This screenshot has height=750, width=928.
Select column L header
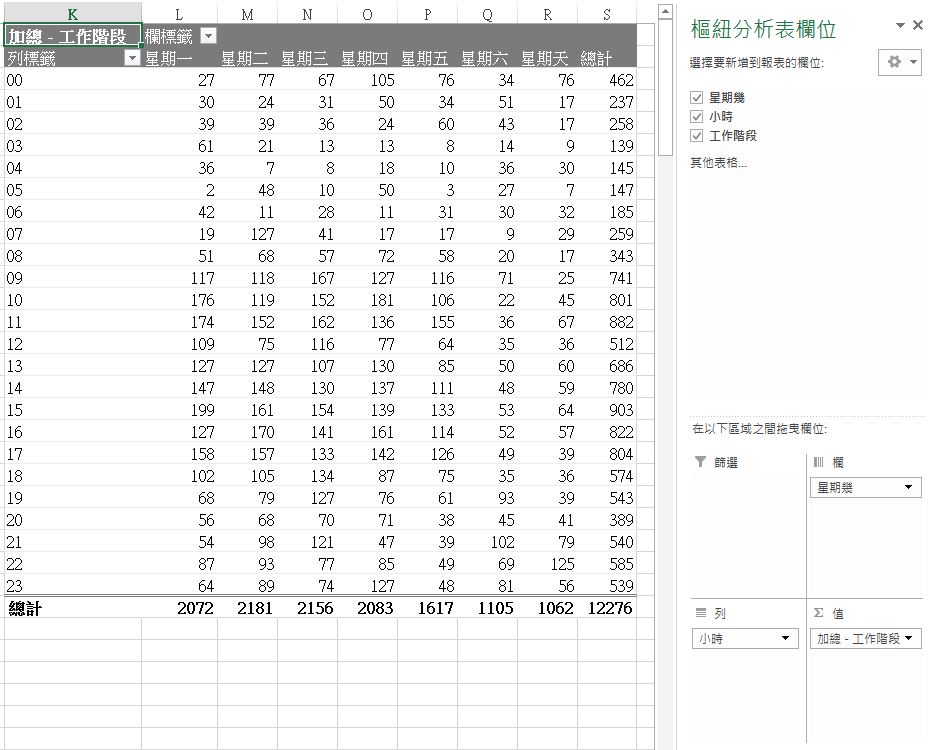pos(179,14)
